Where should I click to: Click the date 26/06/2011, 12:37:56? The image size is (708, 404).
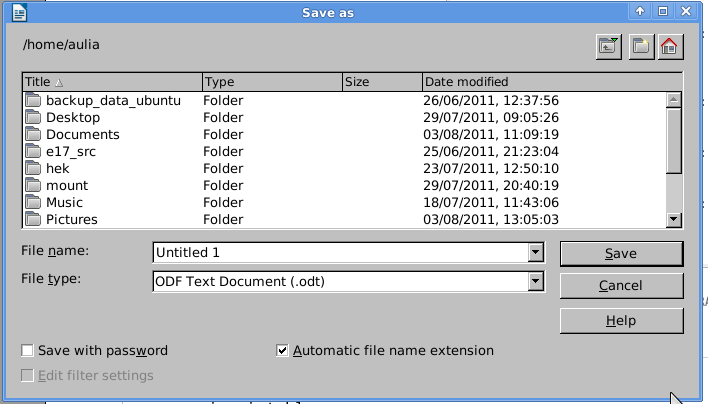[491, 100]
